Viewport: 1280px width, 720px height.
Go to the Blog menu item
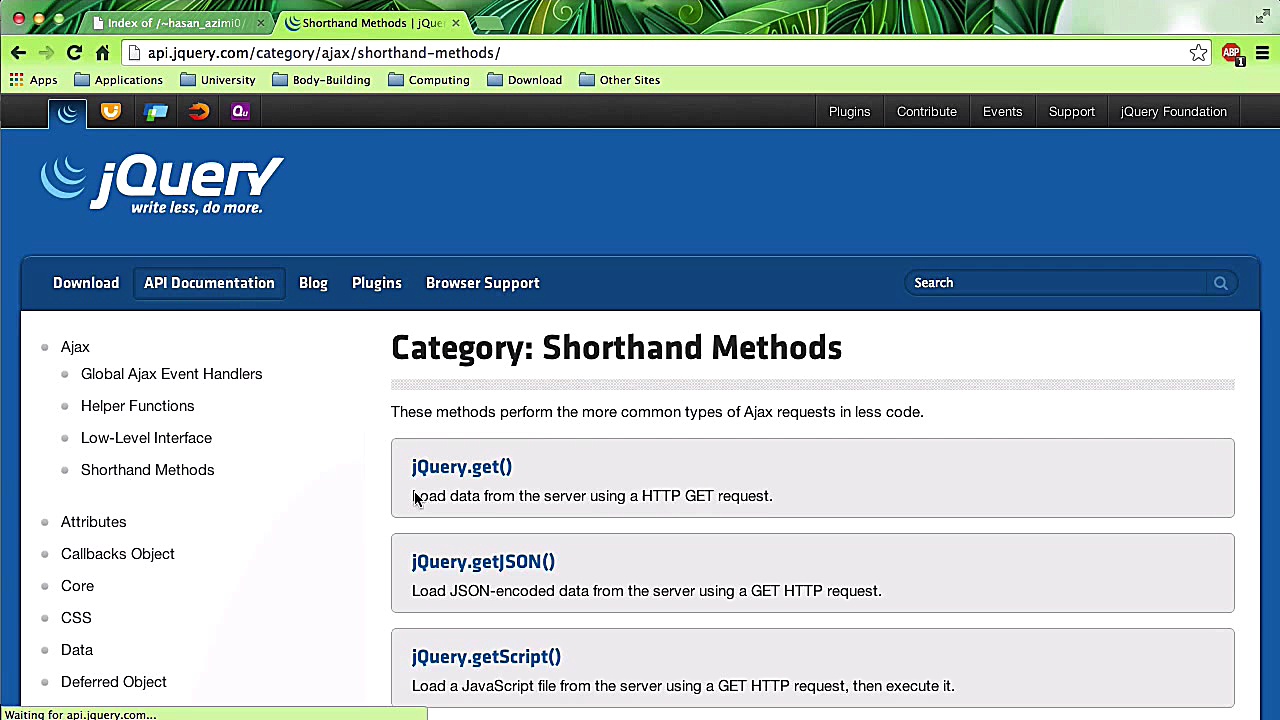[313, 283]
